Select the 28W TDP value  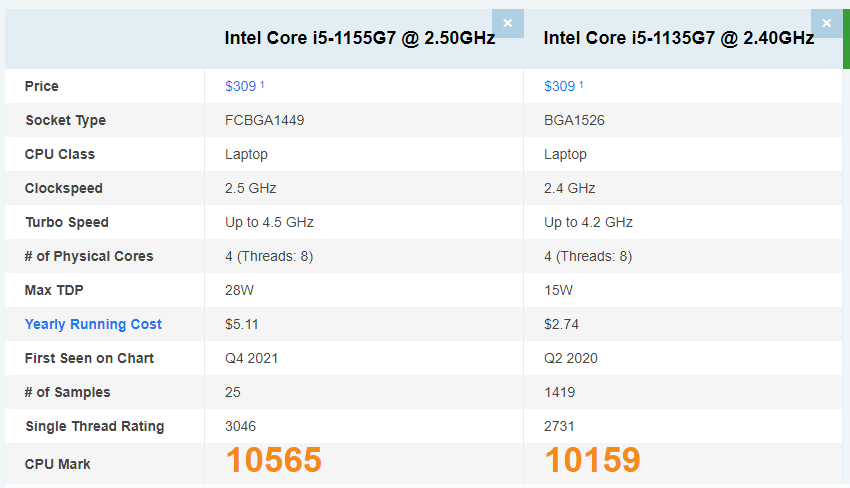point(239,291)
